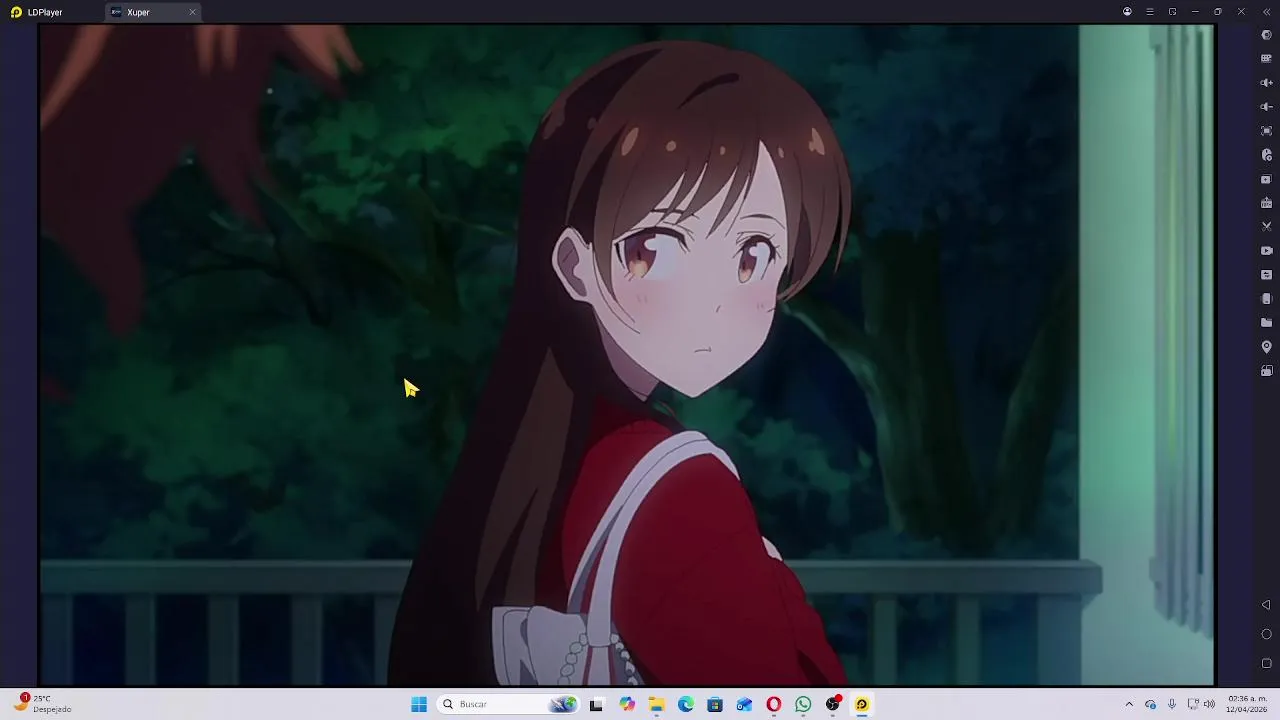This screenshot has width=1280, height=720.
Task: Open shared folder icon in sidebar
Action: coord(1266,323)
